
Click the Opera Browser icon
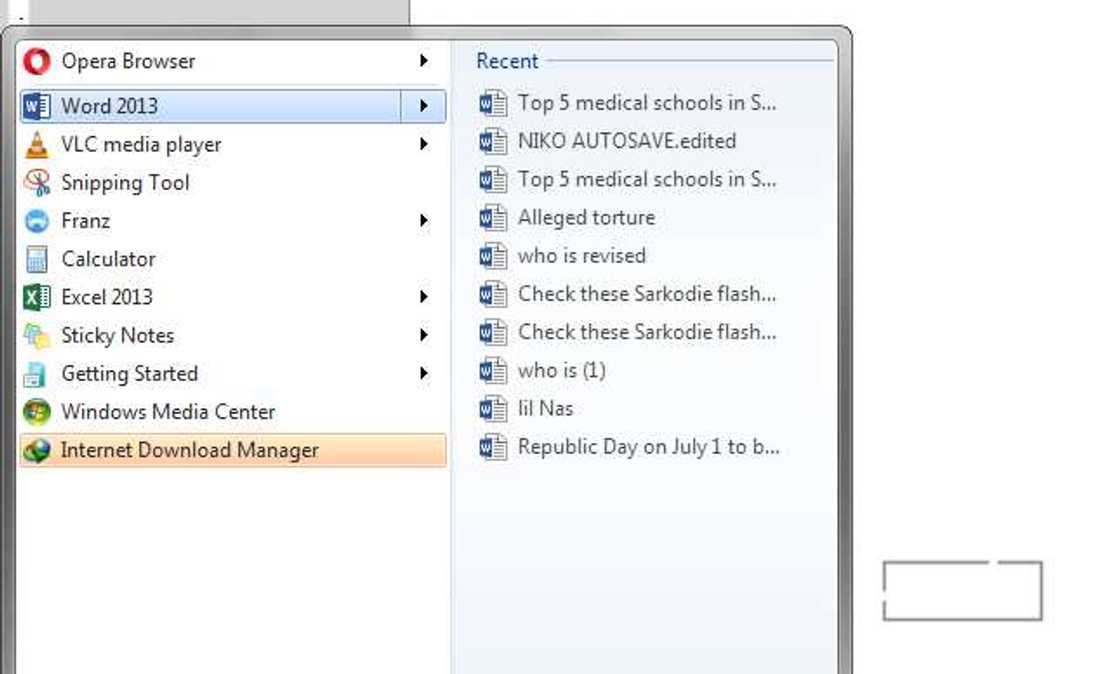pyautogui.click(x=37, y=61)
